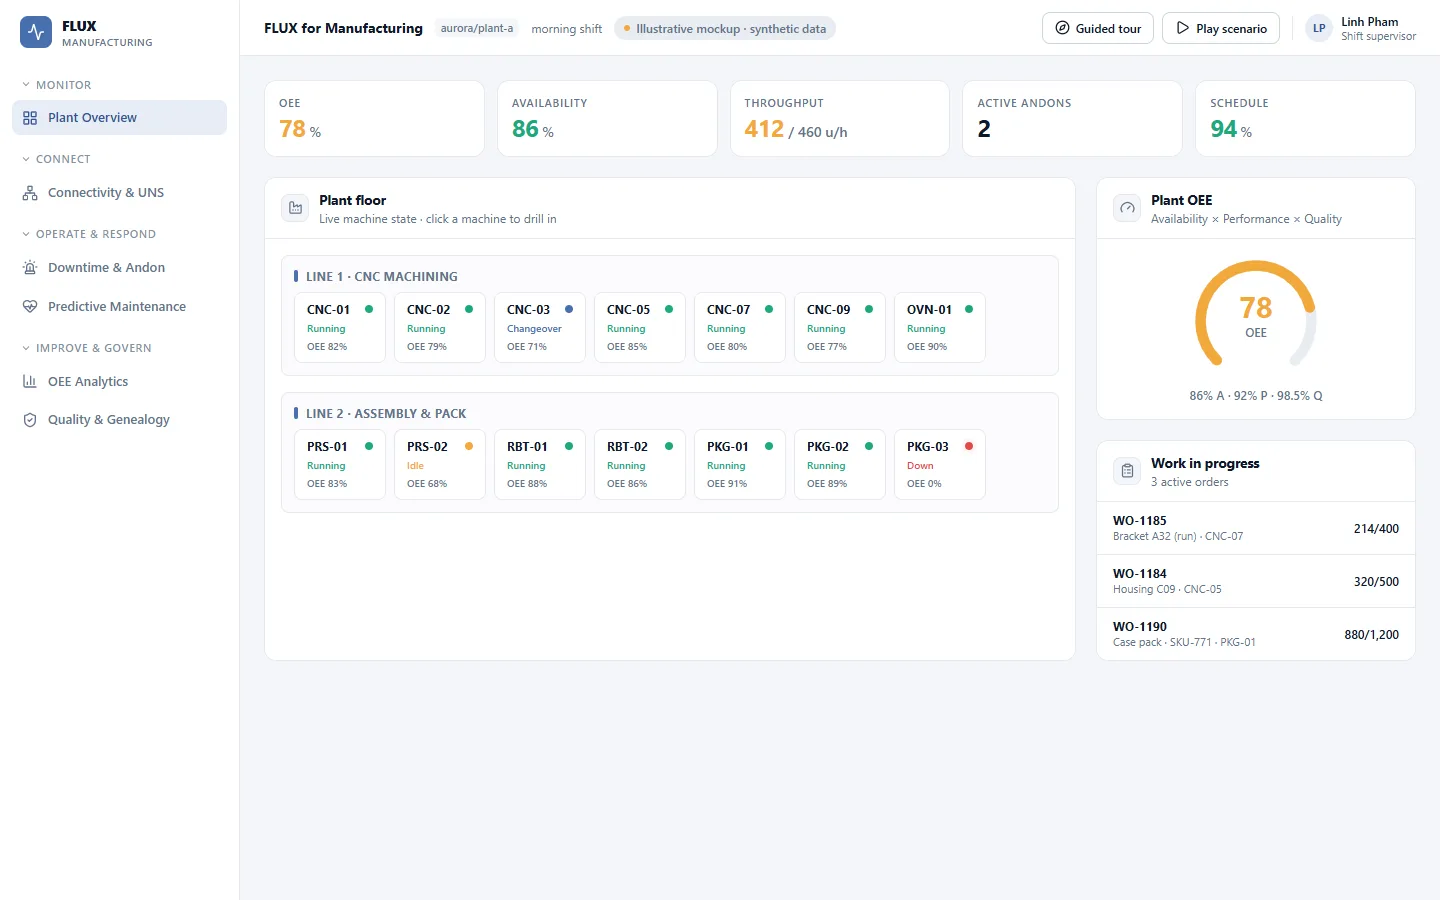Click the Work in progress clipboard icon
The image size is (1440, 900).
point(1127,471)
